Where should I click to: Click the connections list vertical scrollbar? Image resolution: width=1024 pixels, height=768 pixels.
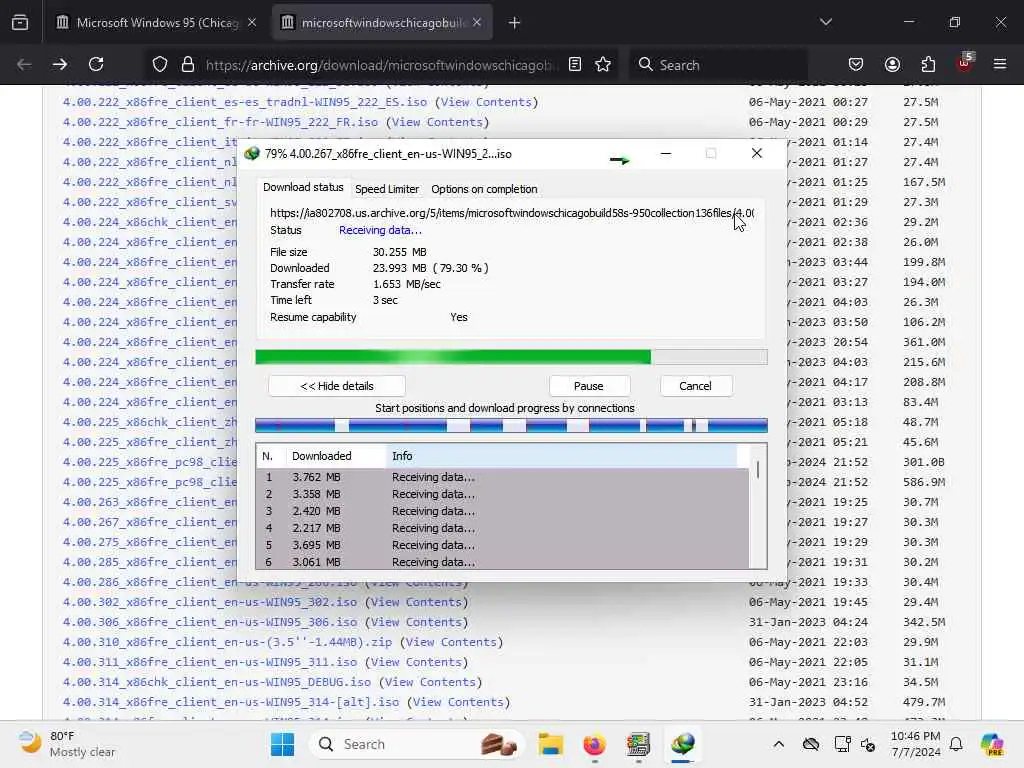point(758,506)
